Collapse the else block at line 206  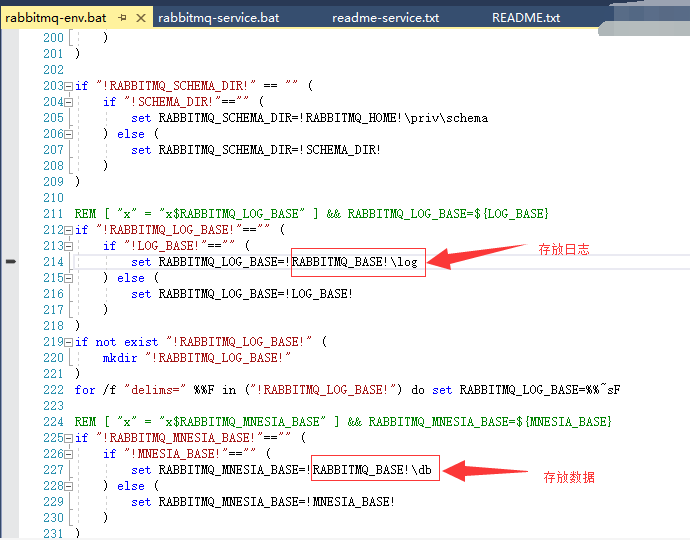click(x=68, y=134)
